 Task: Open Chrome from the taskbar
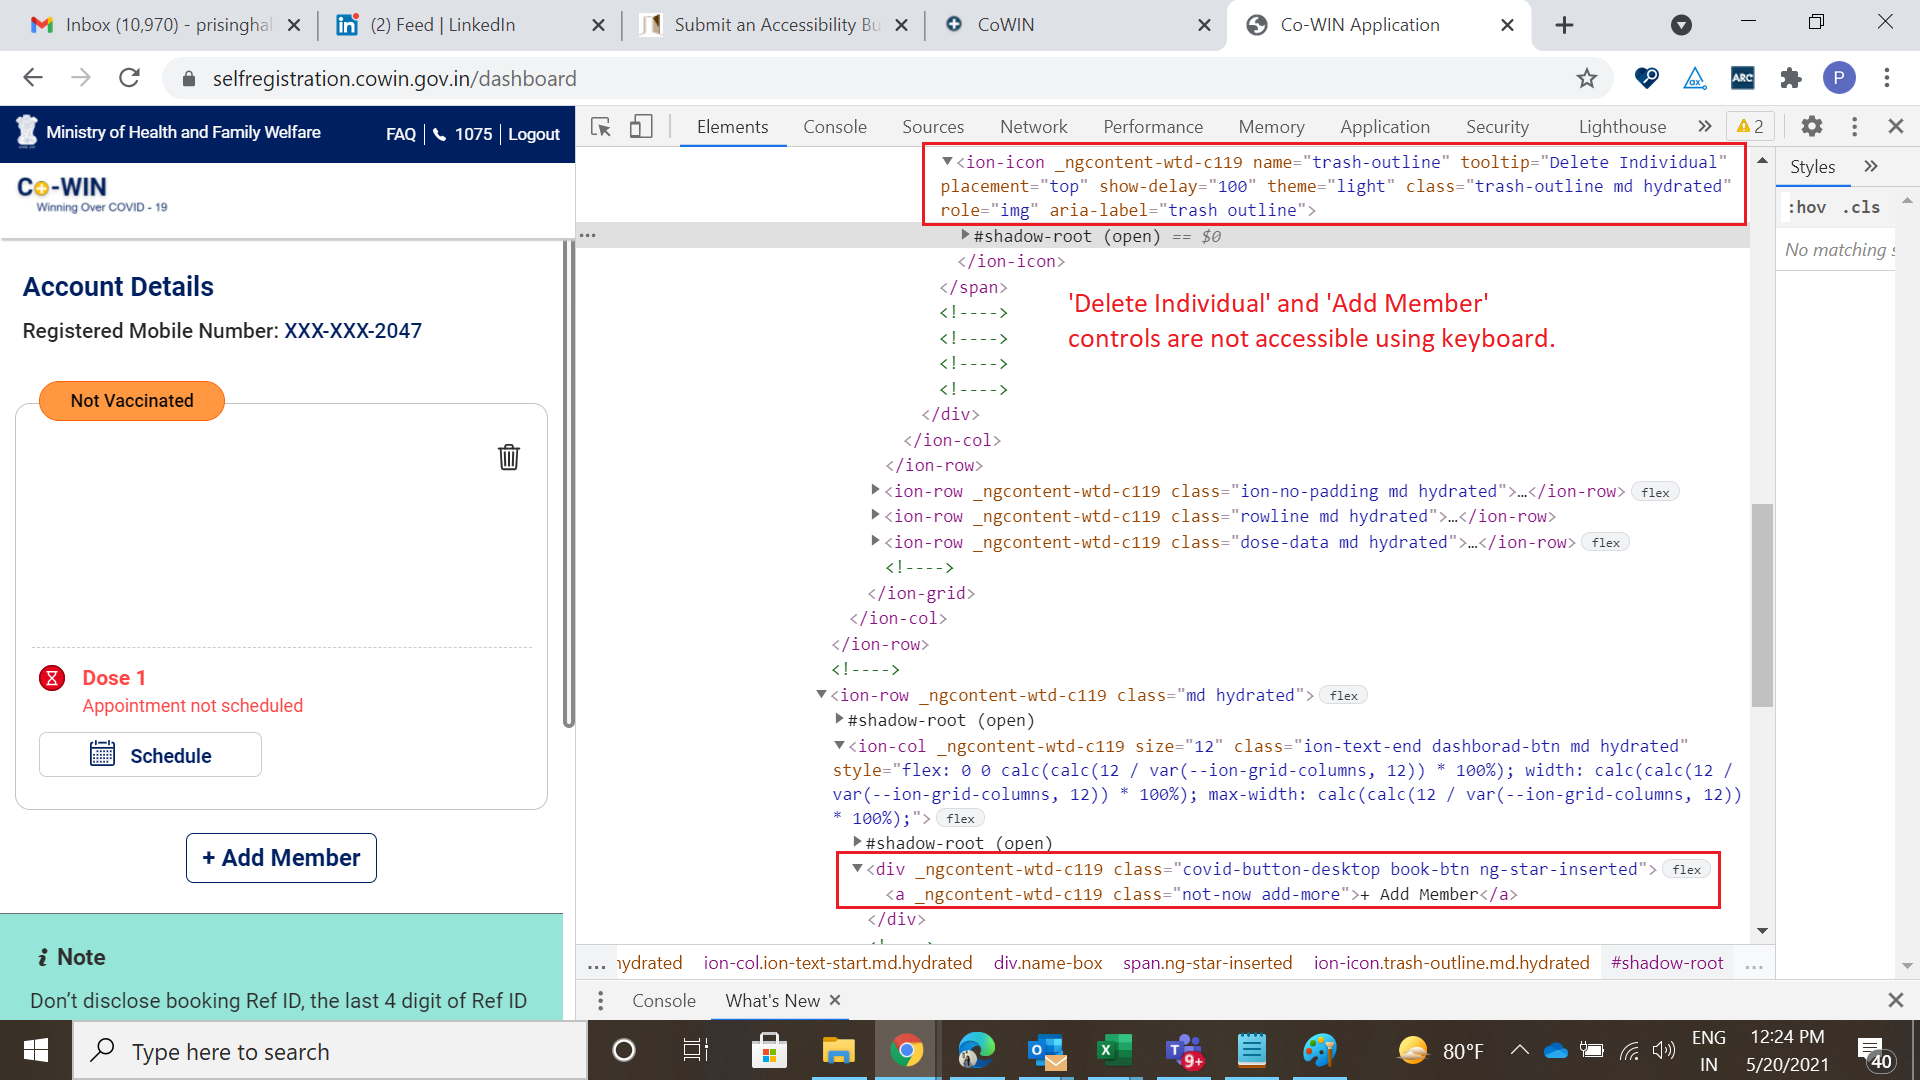pyautogui.click(x=906, y=1050)
